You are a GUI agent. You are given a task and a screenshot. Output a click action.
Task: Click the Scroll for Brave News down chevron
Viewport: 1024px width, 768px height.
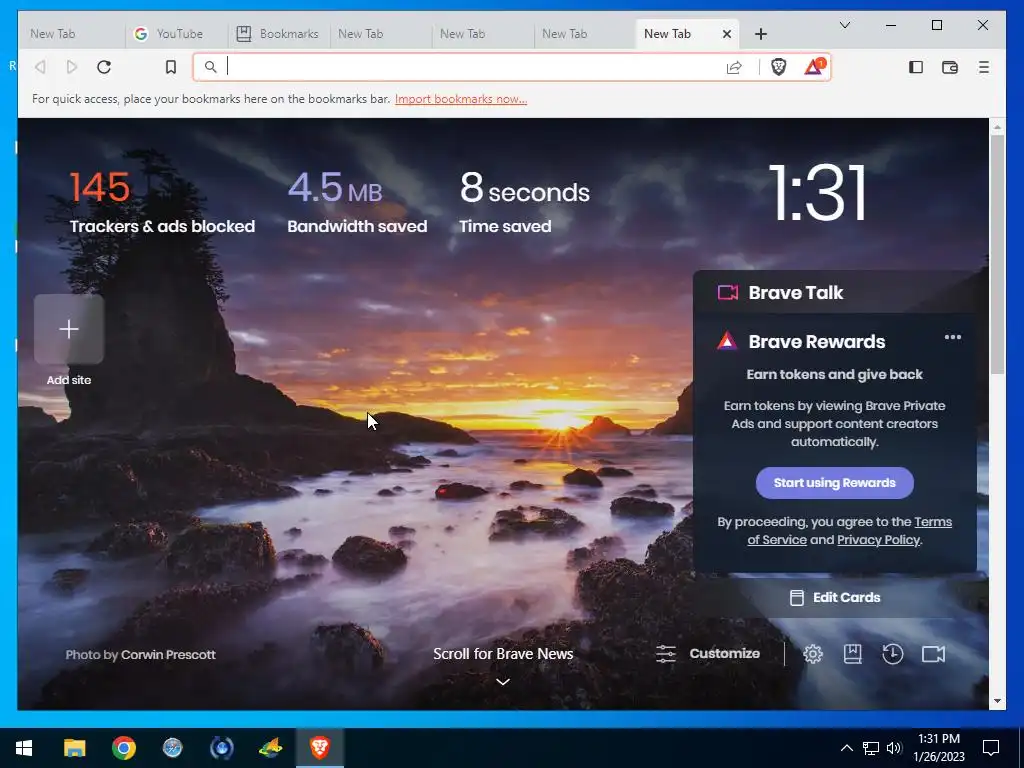click(503, 682)
